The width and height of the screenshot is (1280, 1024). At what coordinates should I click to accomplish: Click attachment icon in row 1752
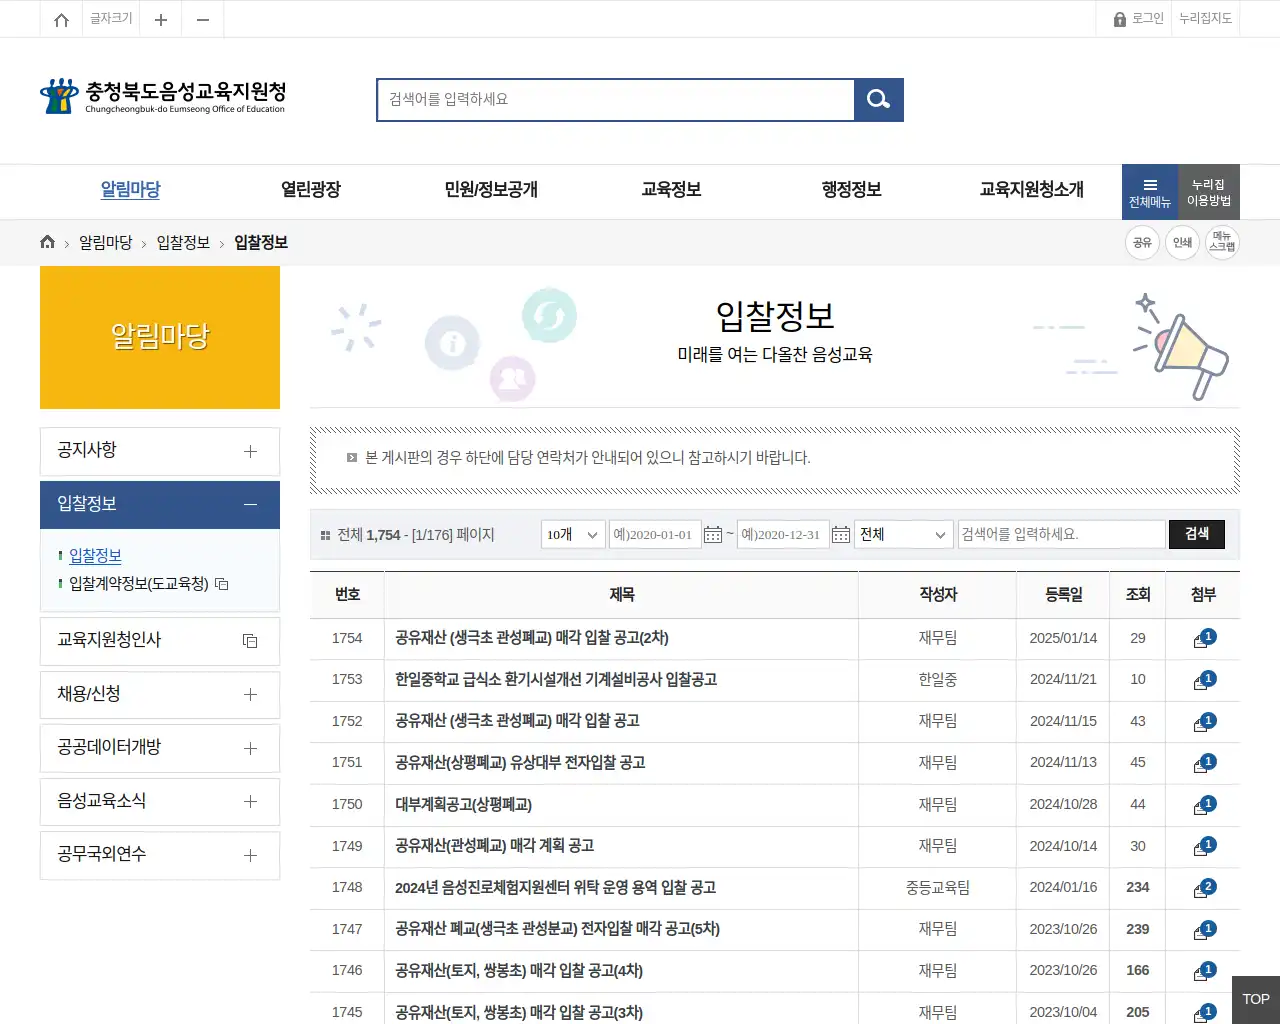[1204, 723]
